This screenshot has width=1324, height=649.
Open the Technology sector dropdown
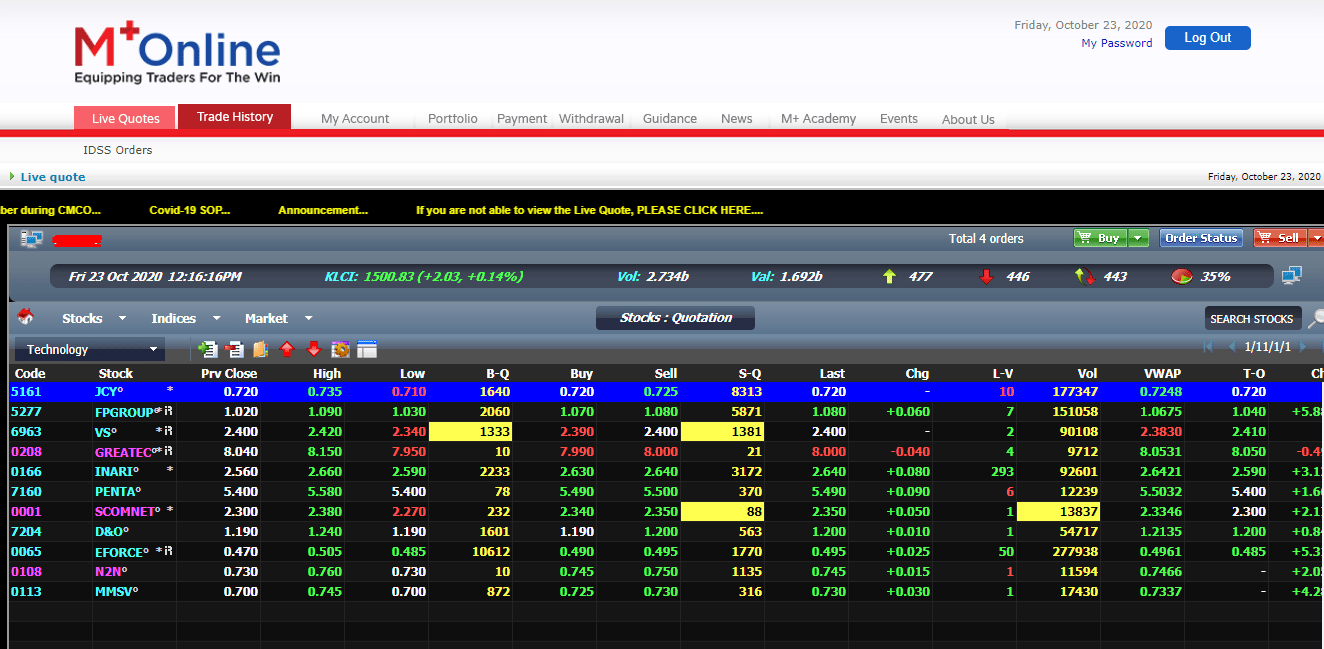point(89,349)
